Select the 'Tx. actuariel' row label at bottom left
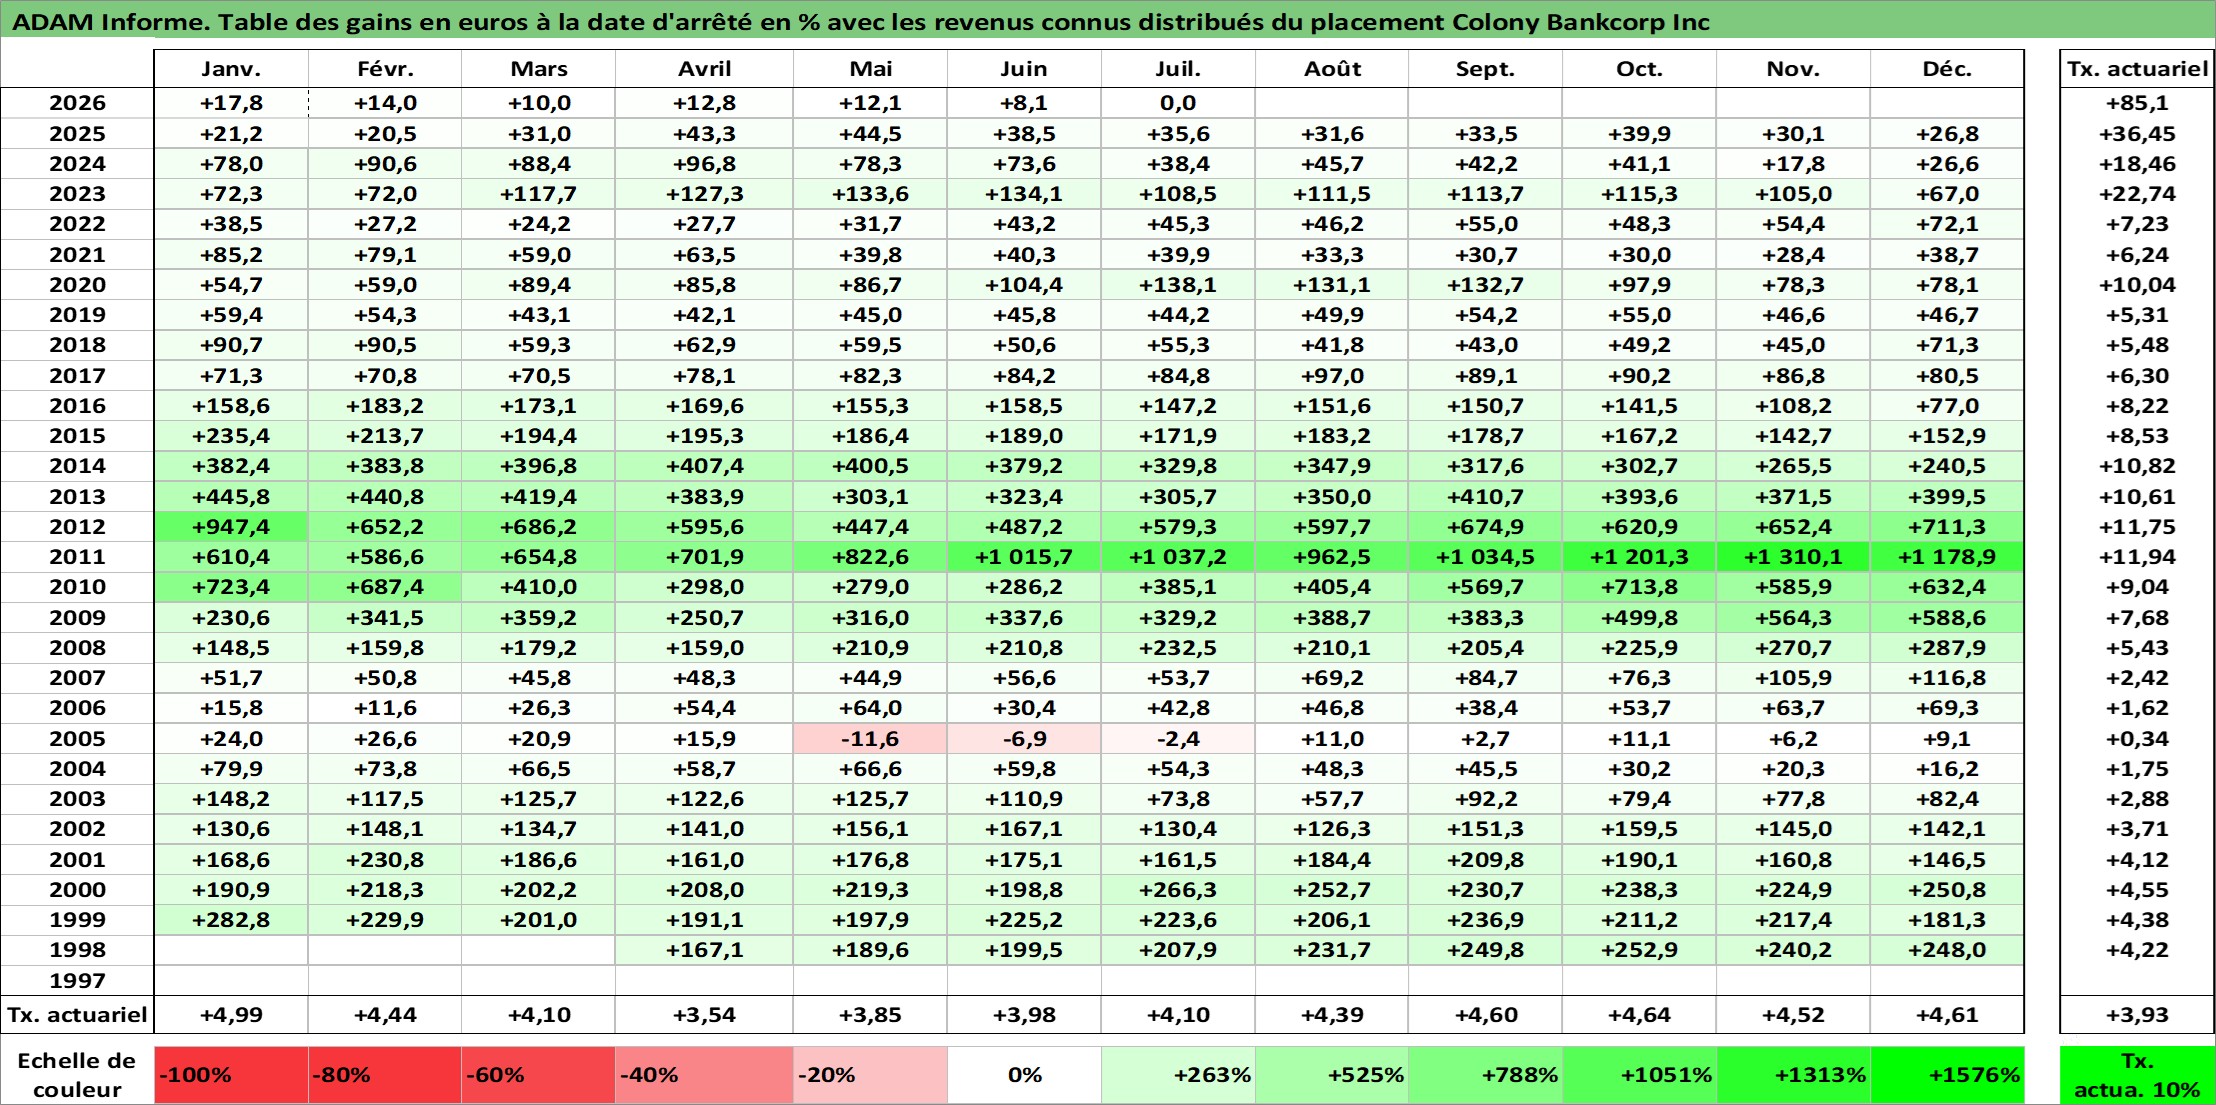 (x=77, y=1015)
